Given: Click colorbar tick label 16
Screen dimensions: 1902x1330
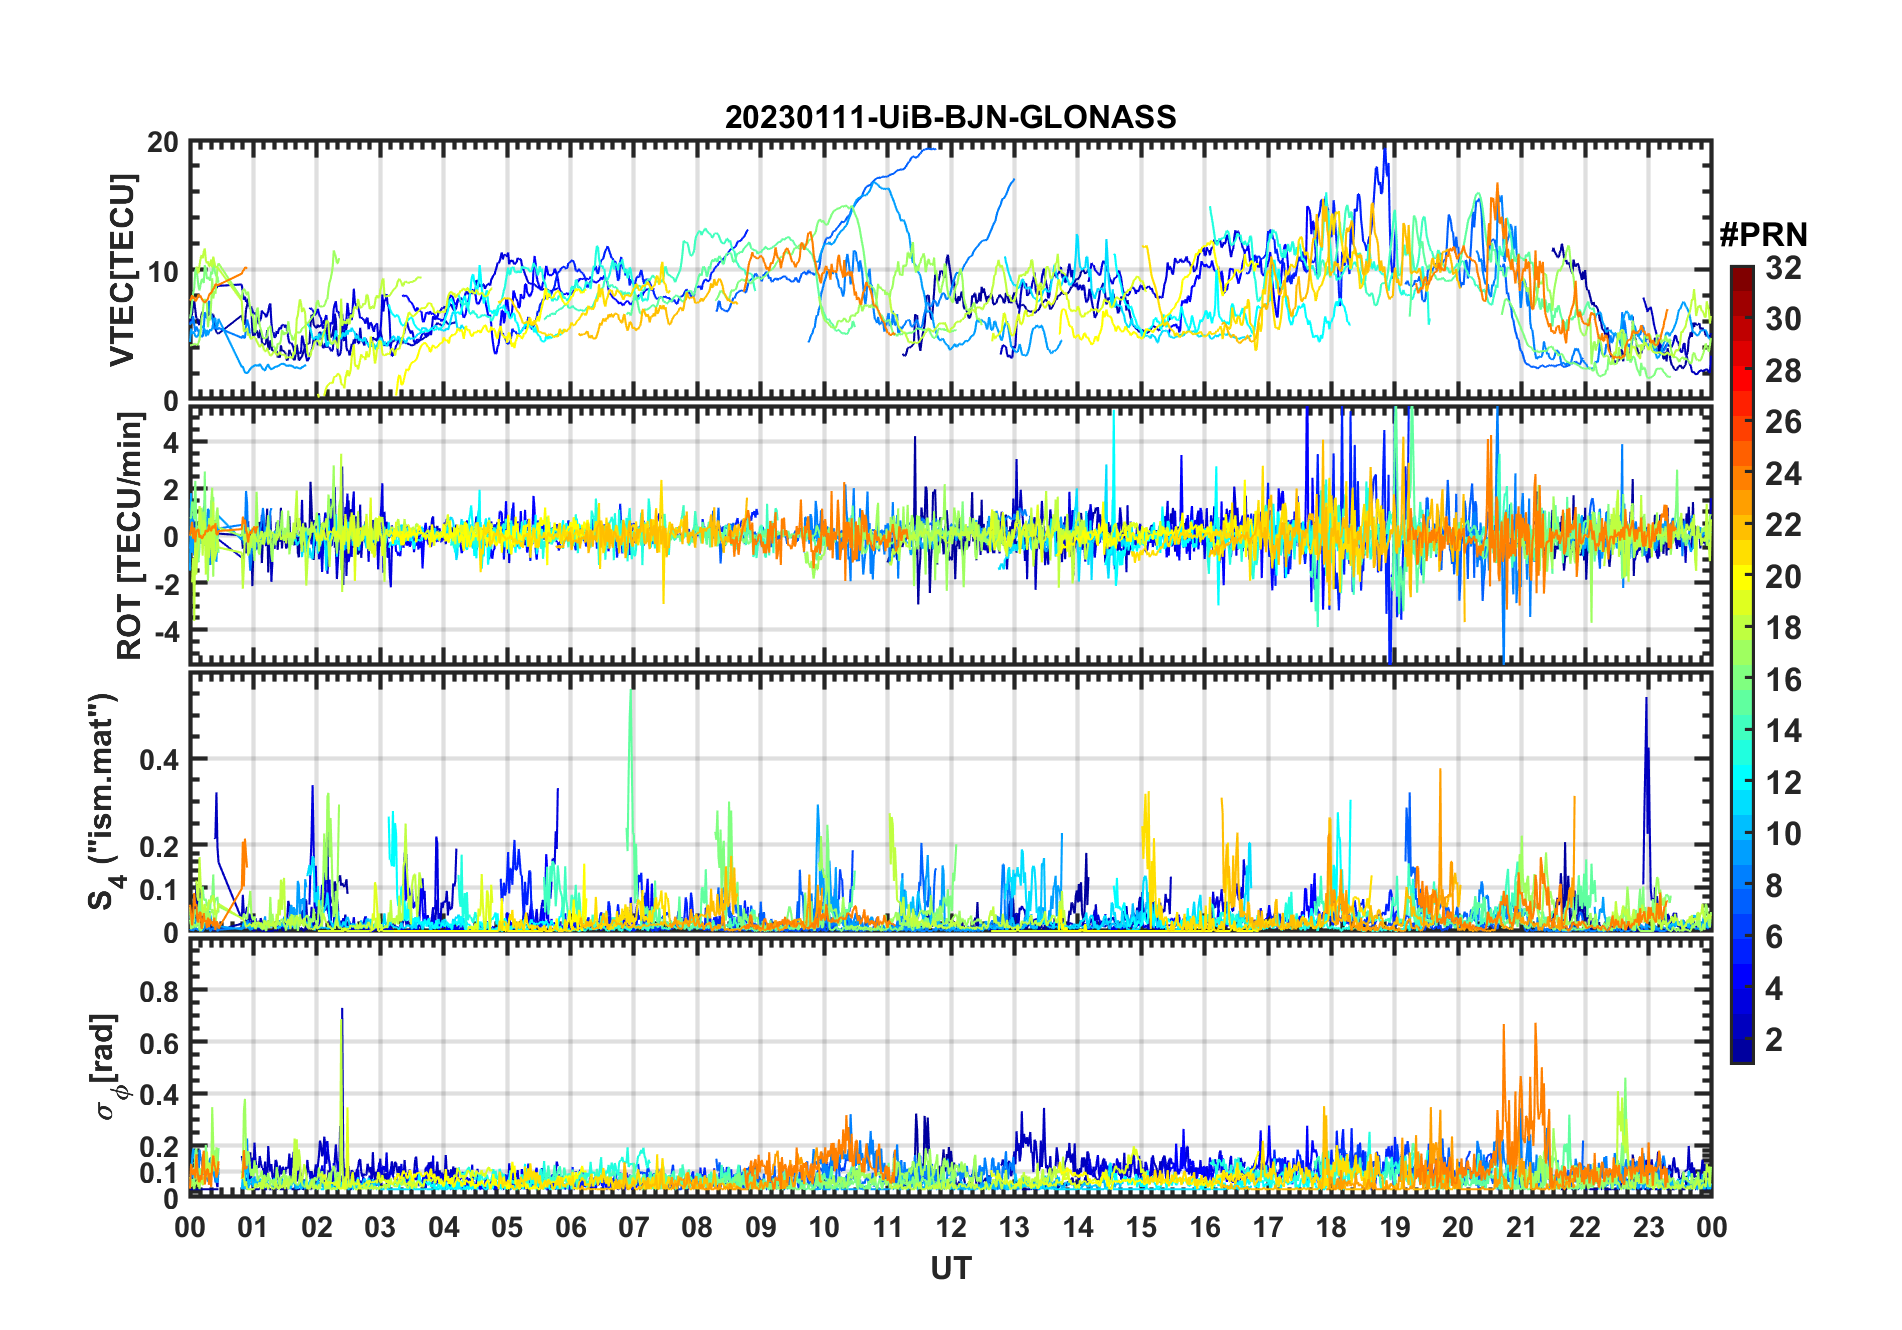Looking at the screenshot, I should 1783,680.
